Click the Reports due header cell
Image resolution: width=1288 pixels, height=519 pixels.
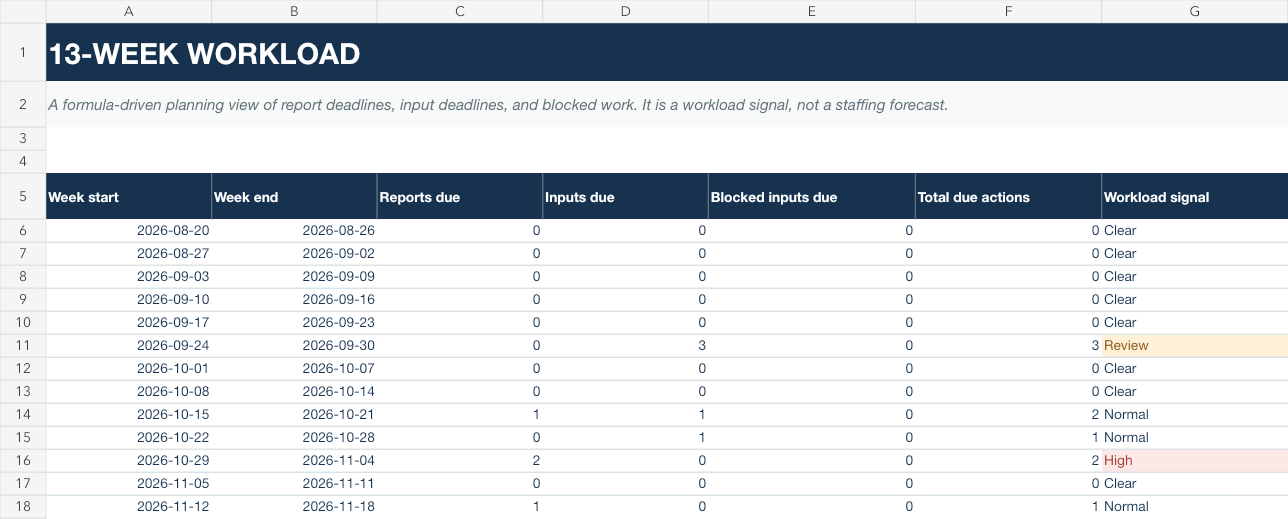tap(459, 196)
